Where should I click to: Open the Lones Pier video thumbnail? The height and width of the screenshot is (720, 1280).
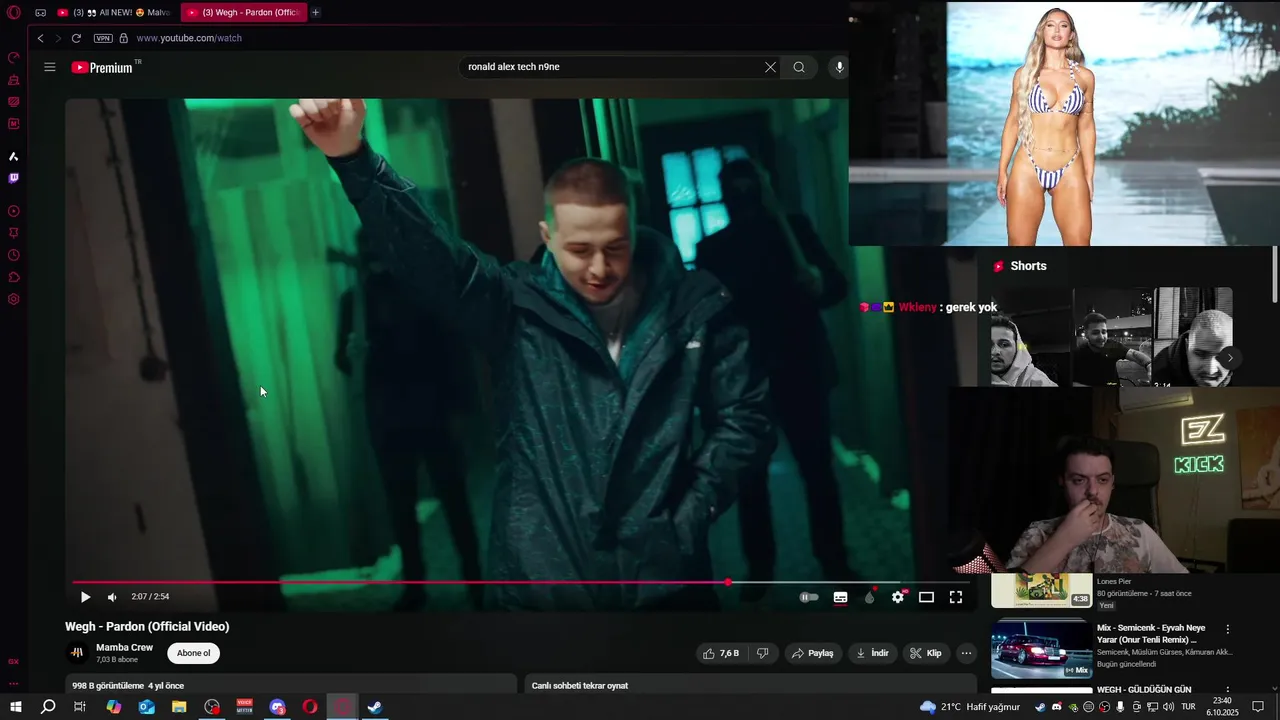1041,590
